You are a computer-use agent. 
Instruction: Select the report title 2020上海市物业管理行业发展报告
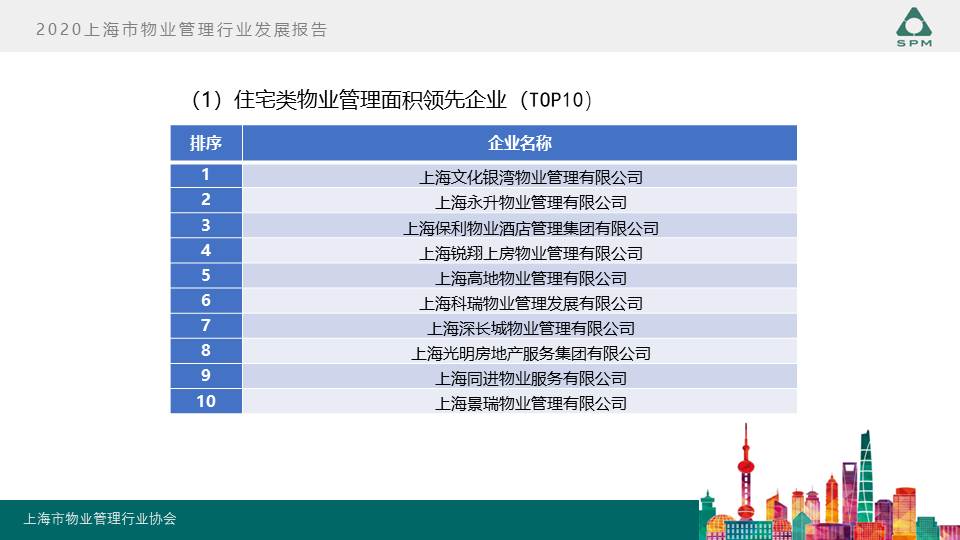coord(181,30)
